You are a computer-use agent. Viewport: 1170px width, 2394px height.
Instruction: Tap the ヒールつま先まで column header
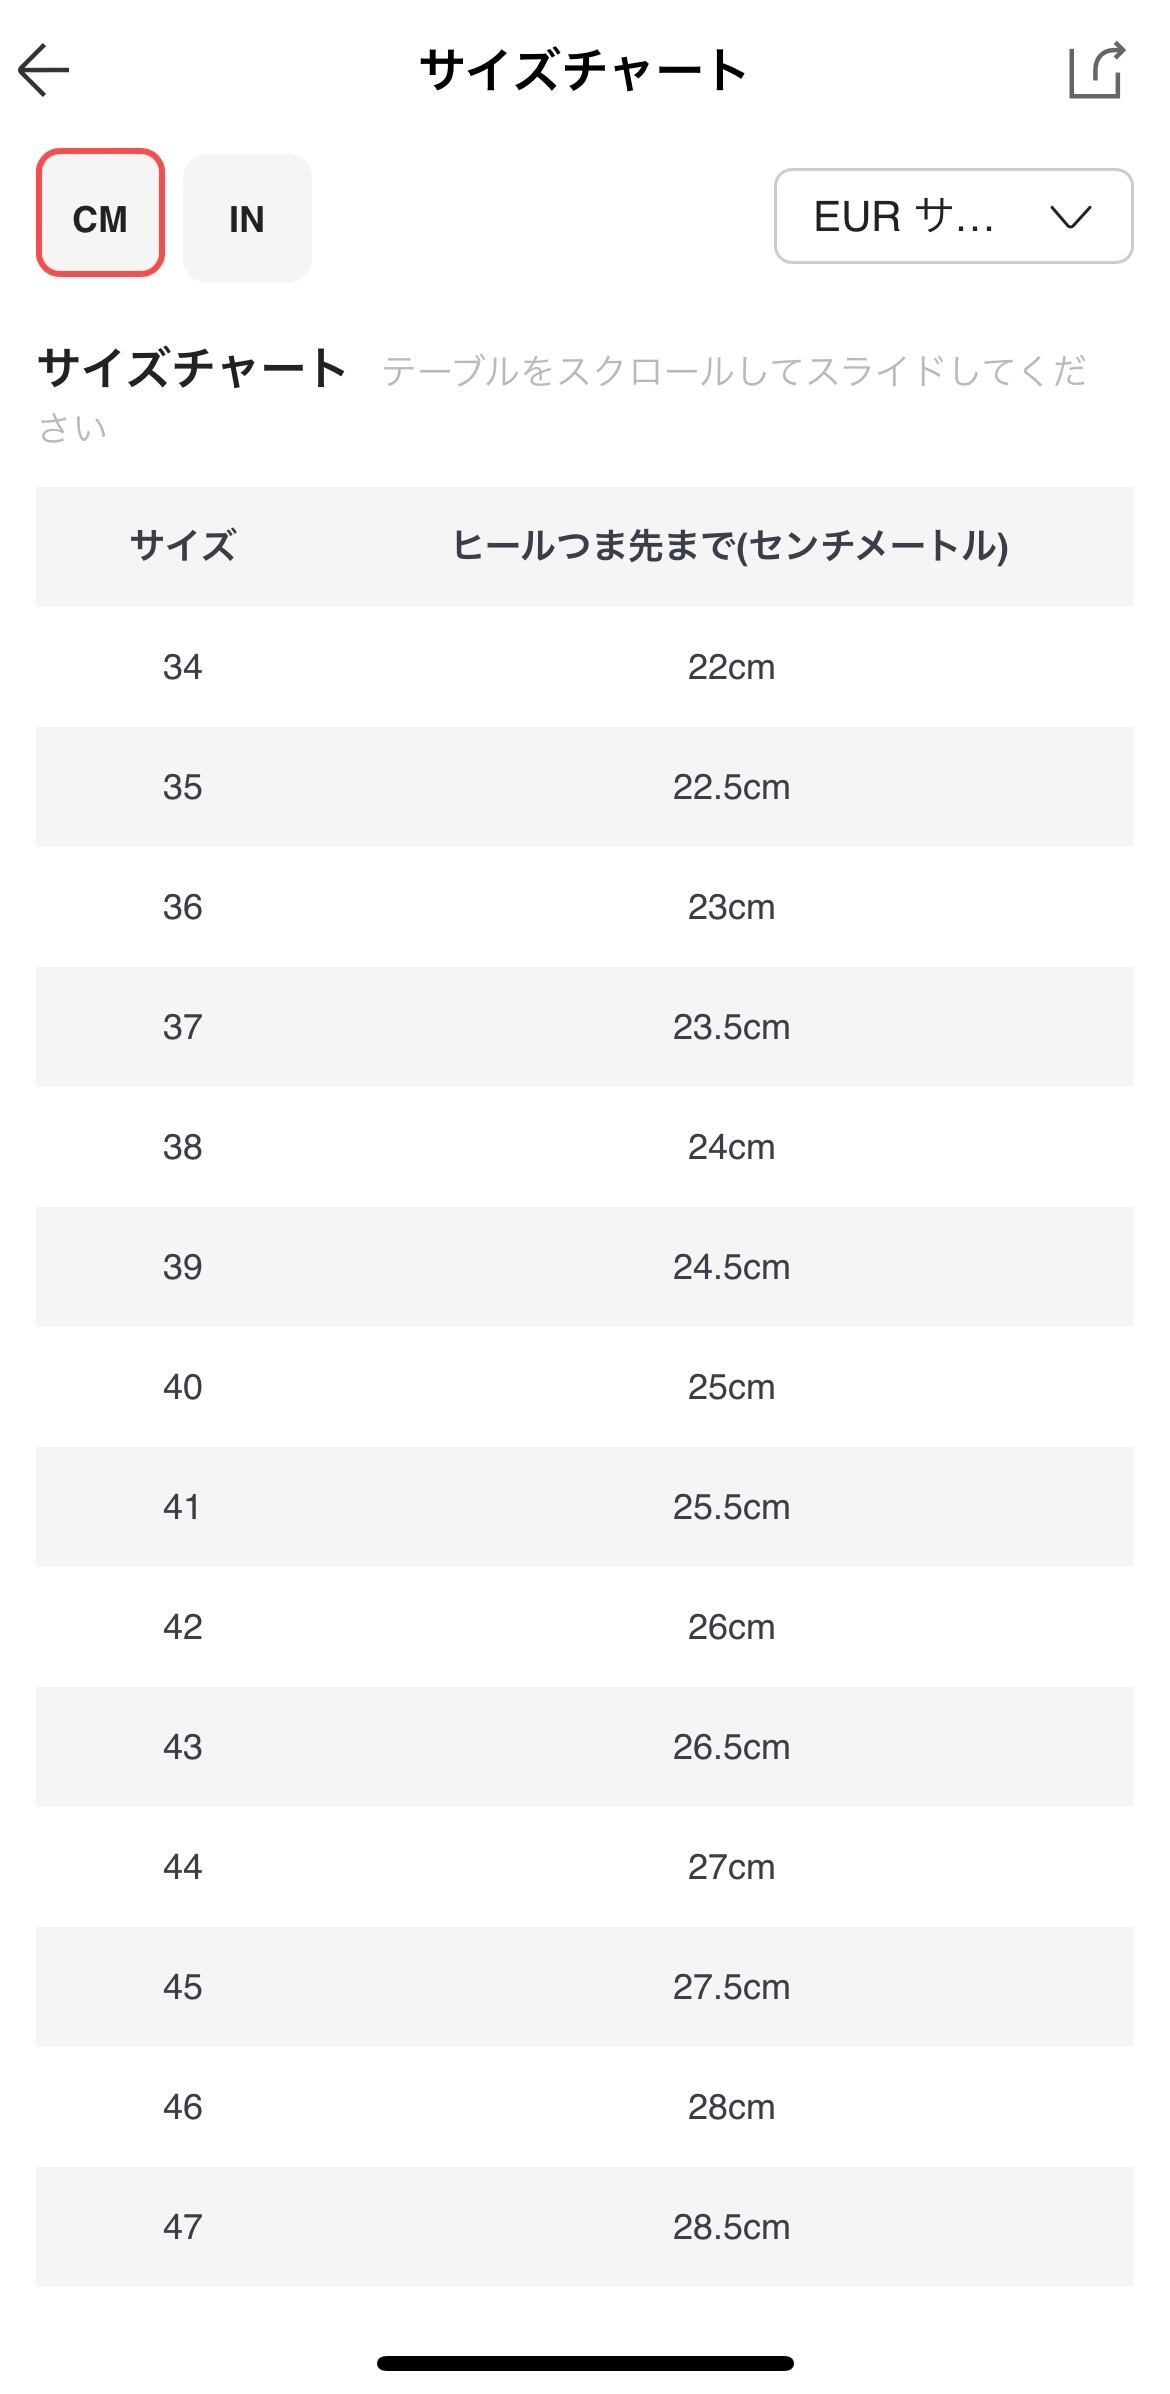(731, 546)
